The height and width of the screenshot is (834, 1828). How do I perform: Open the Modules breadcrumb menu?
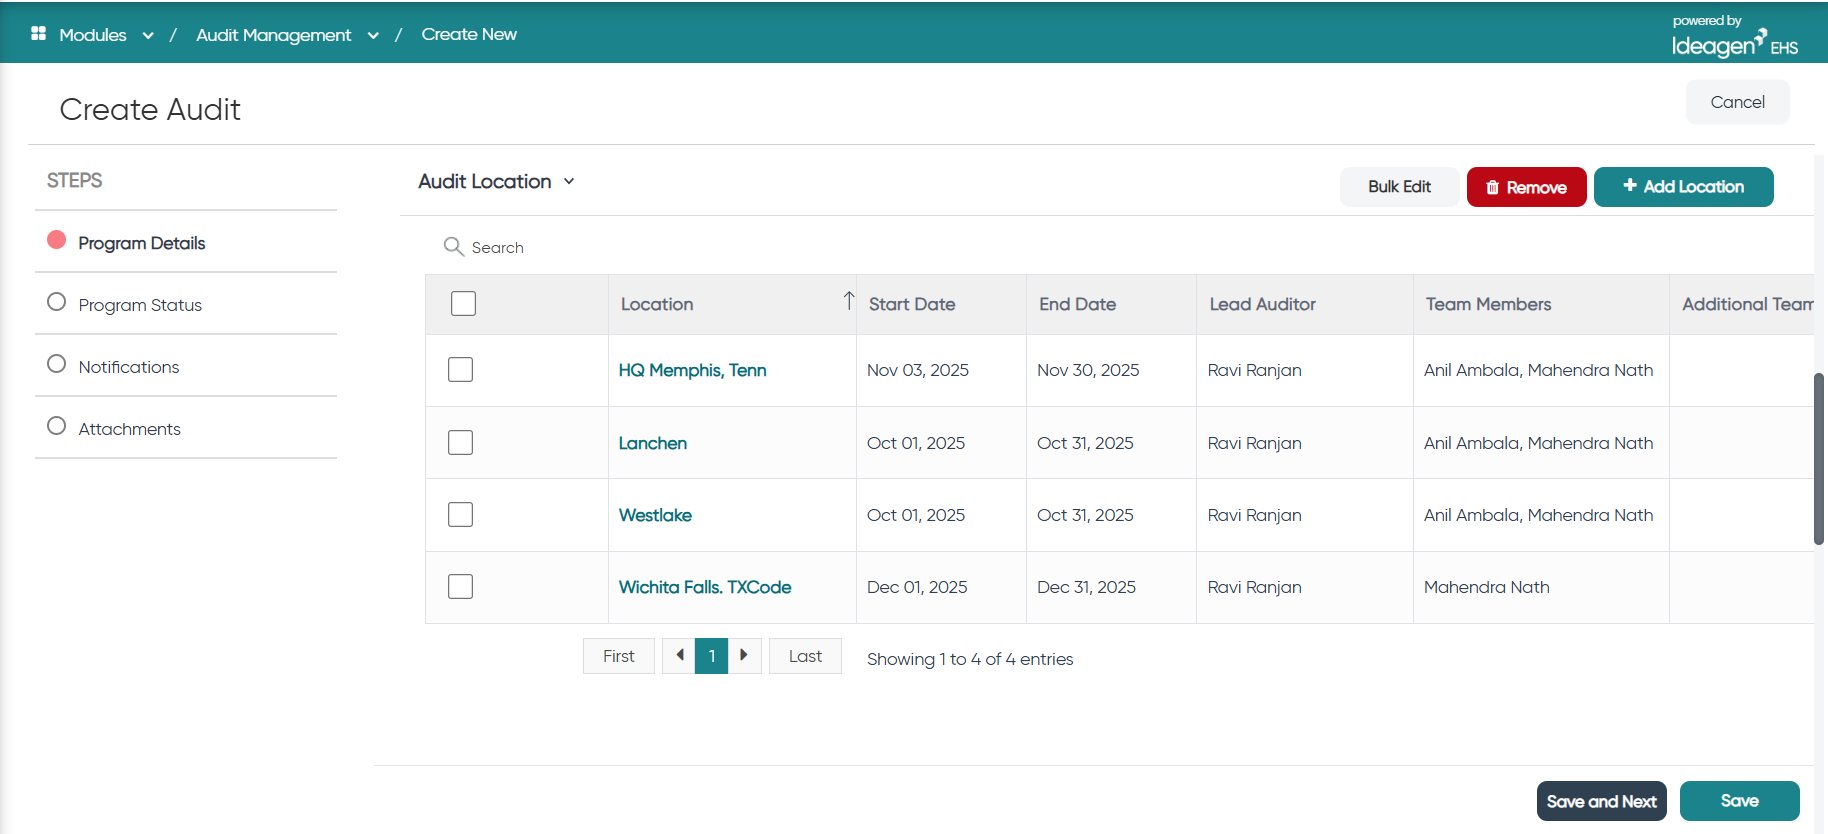click(93, 35)
